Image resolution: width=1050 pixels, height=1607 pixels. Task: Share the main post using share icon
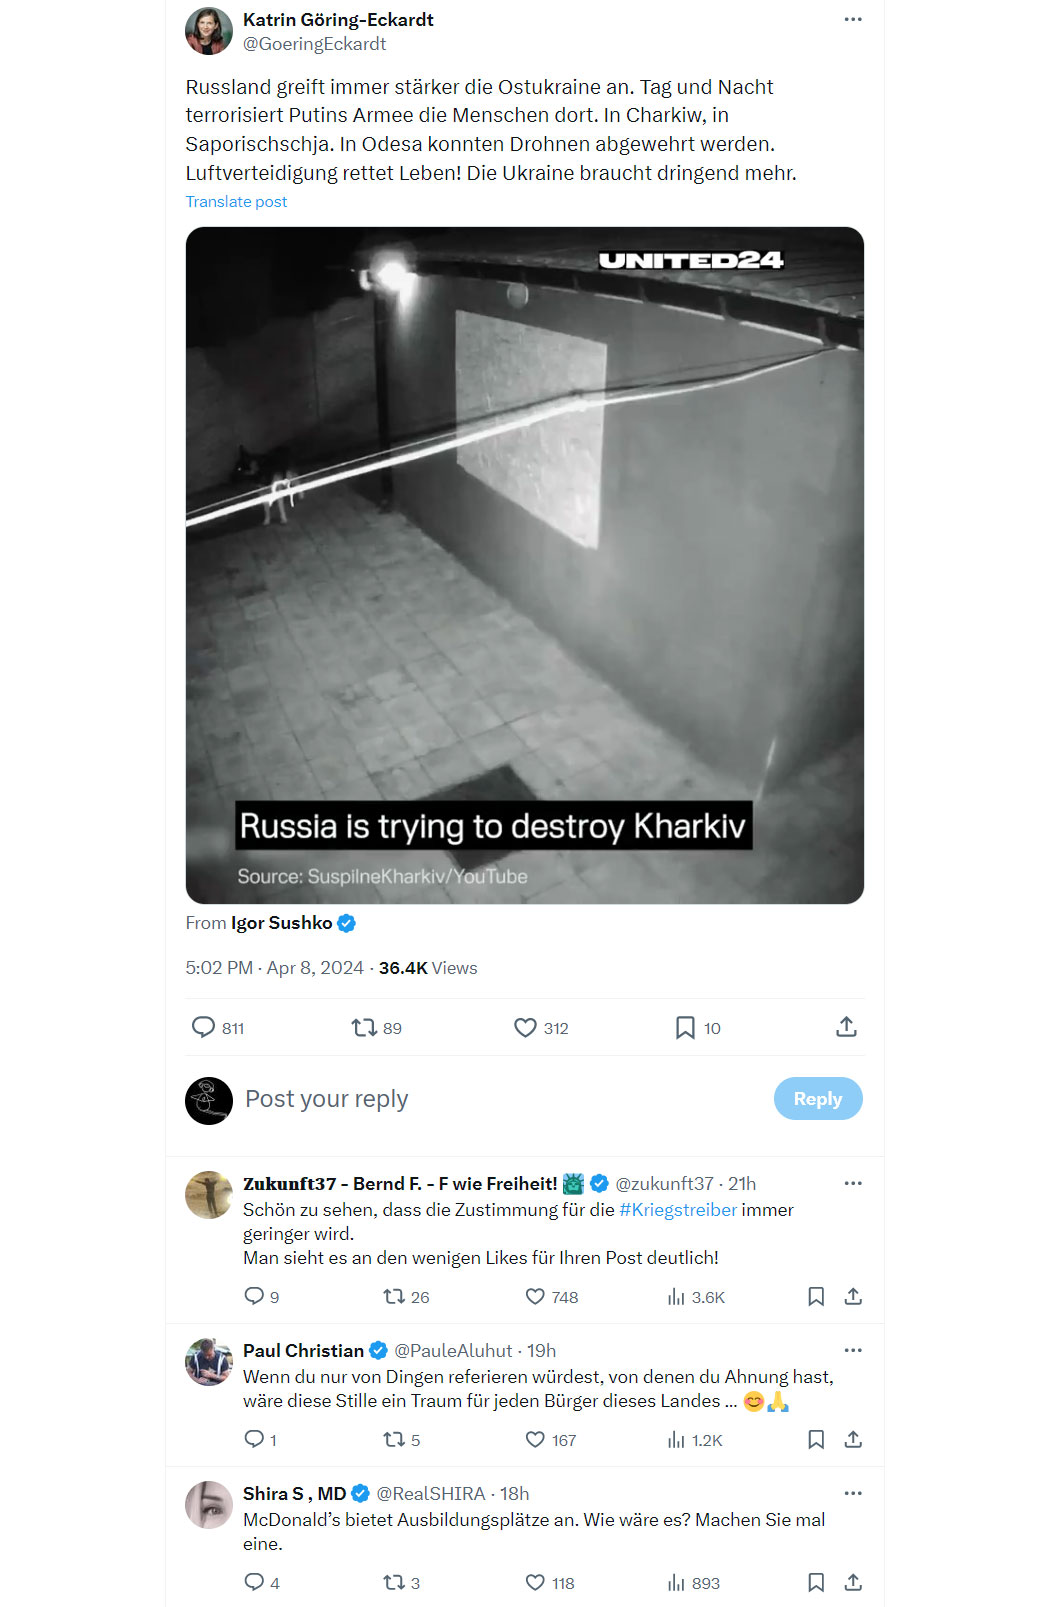click(x=846, y=1027)
